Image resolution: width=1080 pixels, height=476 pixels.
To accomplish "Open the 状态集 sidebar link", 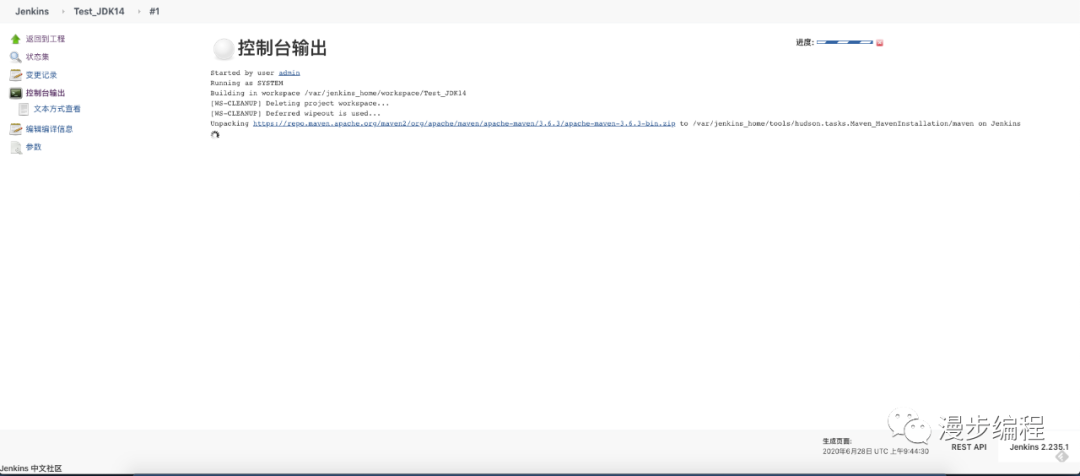I will click(37, 57).
